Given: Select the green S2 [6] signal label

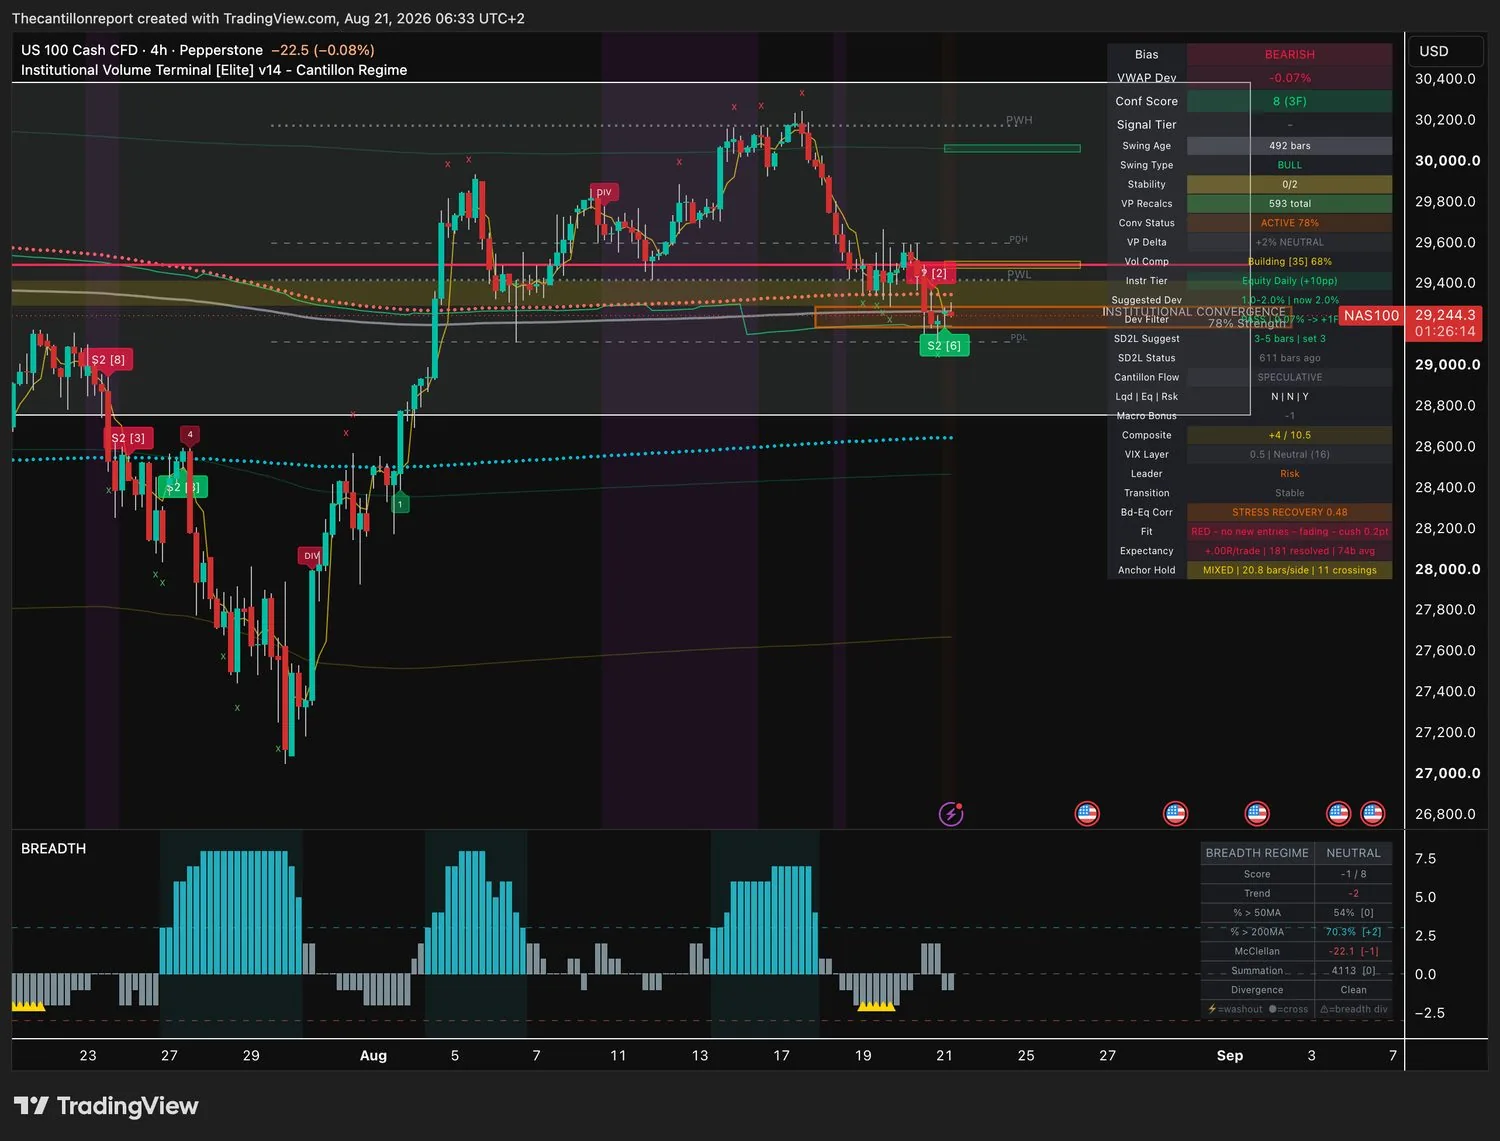Looking at the screenshot, I should point(944,346).
